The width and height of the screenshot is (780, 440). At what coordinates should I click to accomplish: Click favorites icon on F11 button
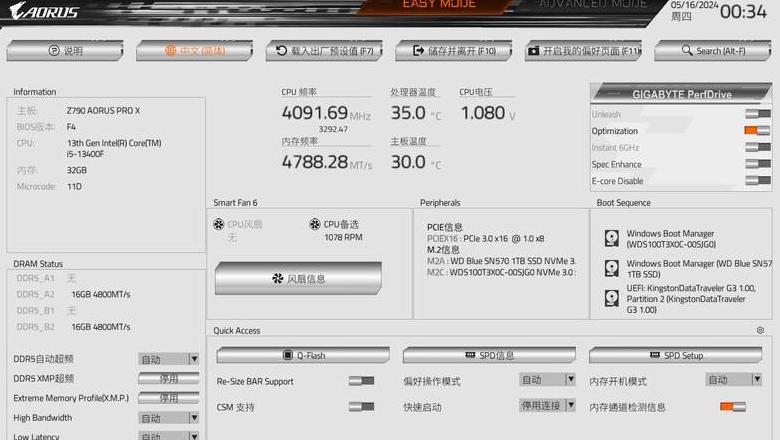click(534, 51)
